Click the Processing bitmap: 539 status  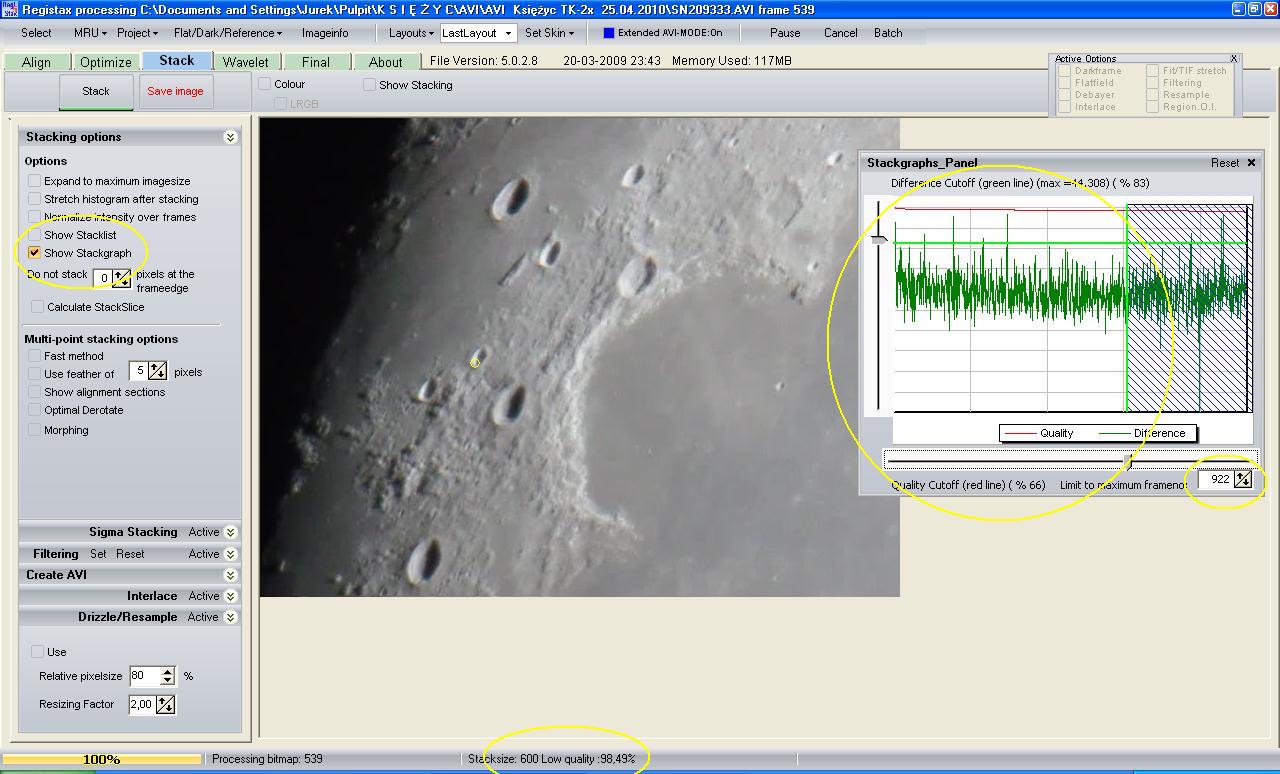[267, 760]
